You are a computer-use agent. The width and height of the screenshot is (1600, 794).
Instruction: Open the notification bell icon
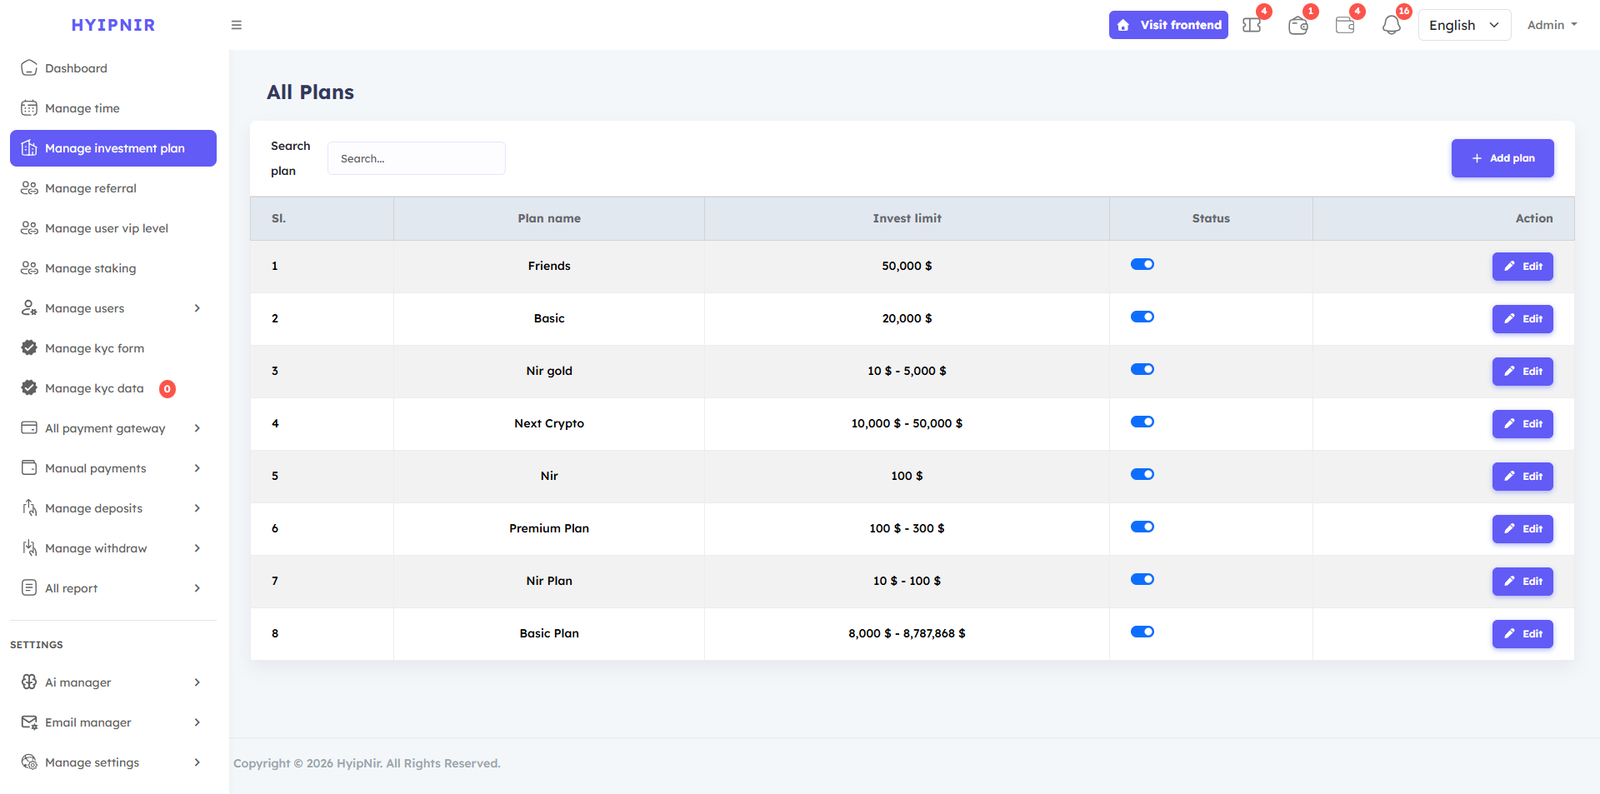pyautogui.click(x=1391, y=25)
